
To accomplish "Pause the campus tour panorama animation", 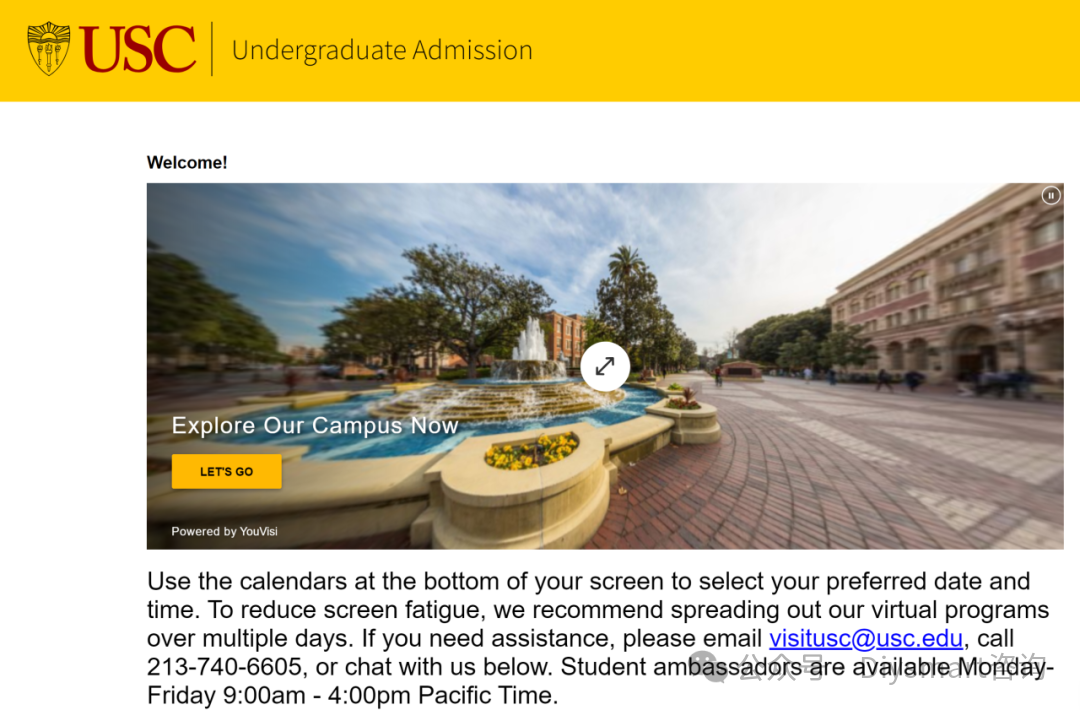I will [x=1050, y=196].
